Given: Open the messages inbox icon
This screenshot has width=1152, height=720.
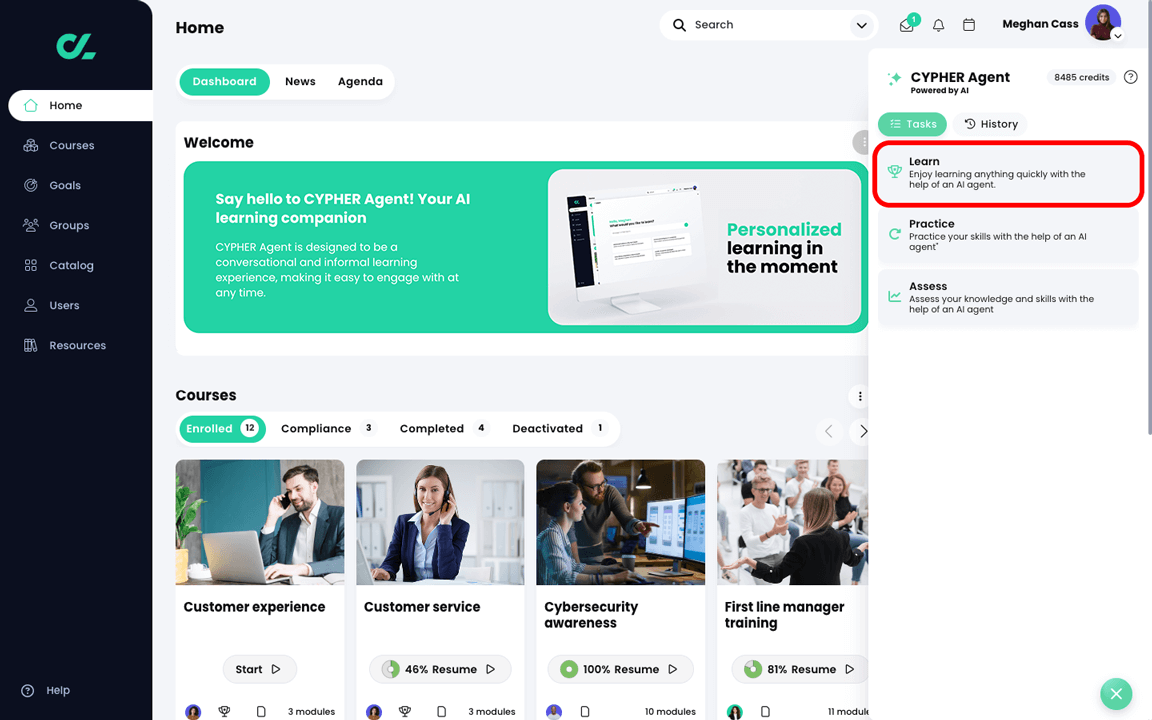Looking at the screenshot, I should tap(907, 25).
